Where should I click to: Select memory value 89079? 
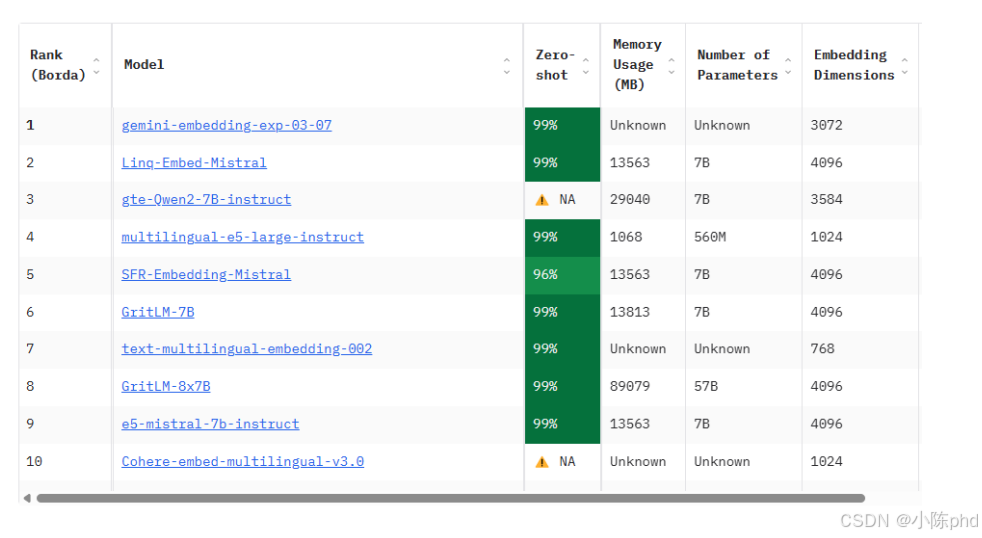[x=629, y=386]
